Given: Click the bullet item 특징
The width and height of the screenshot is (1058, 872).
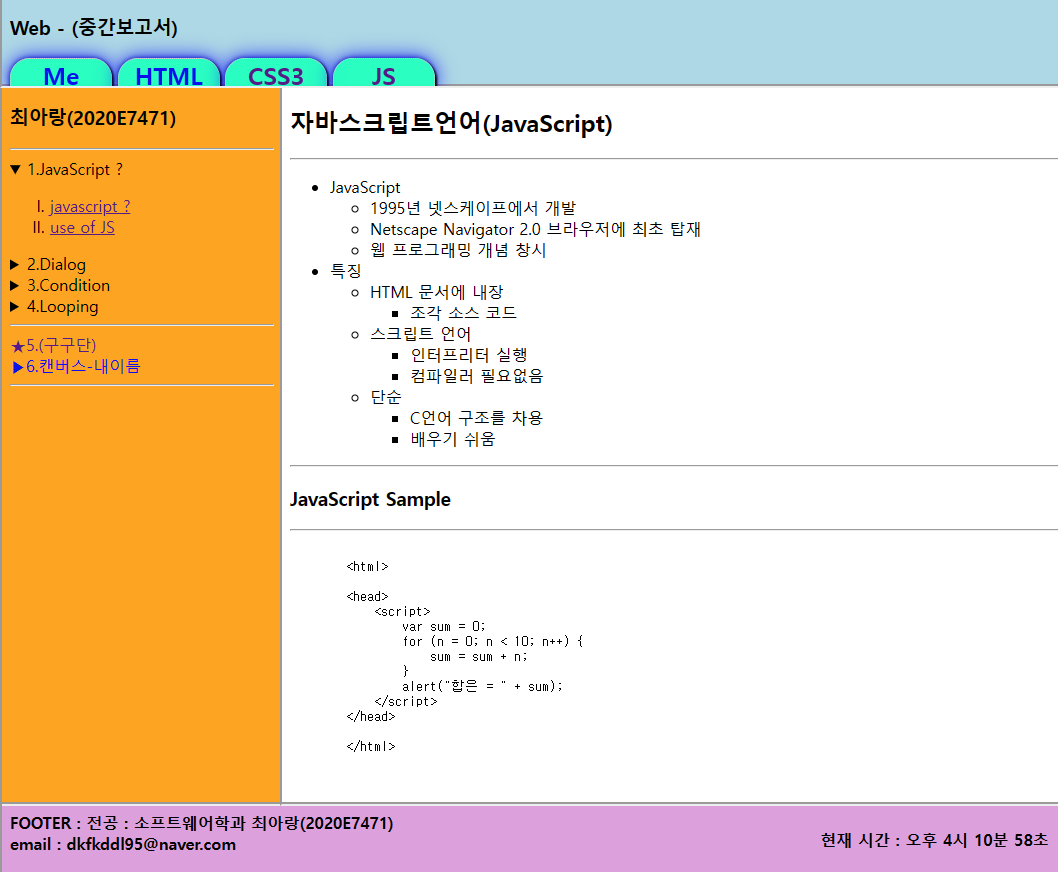Looking at the screenshot, I should click(x=345, y=271).
